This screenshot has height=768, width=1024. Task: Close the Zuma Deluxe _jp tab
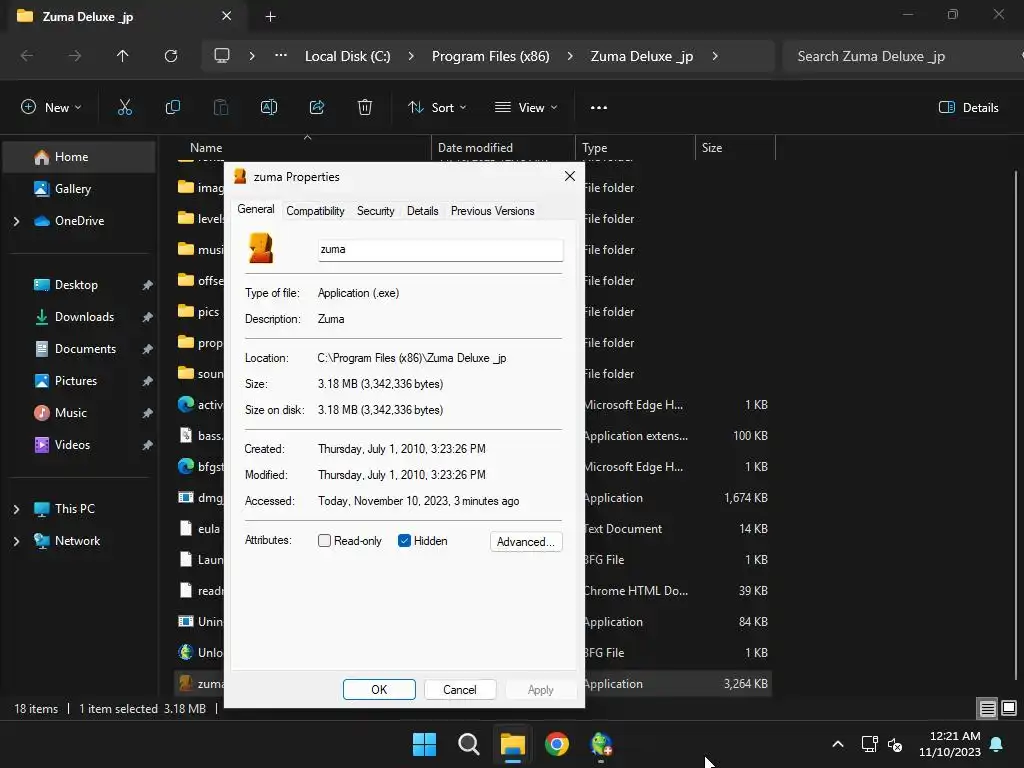pos(227,16)
